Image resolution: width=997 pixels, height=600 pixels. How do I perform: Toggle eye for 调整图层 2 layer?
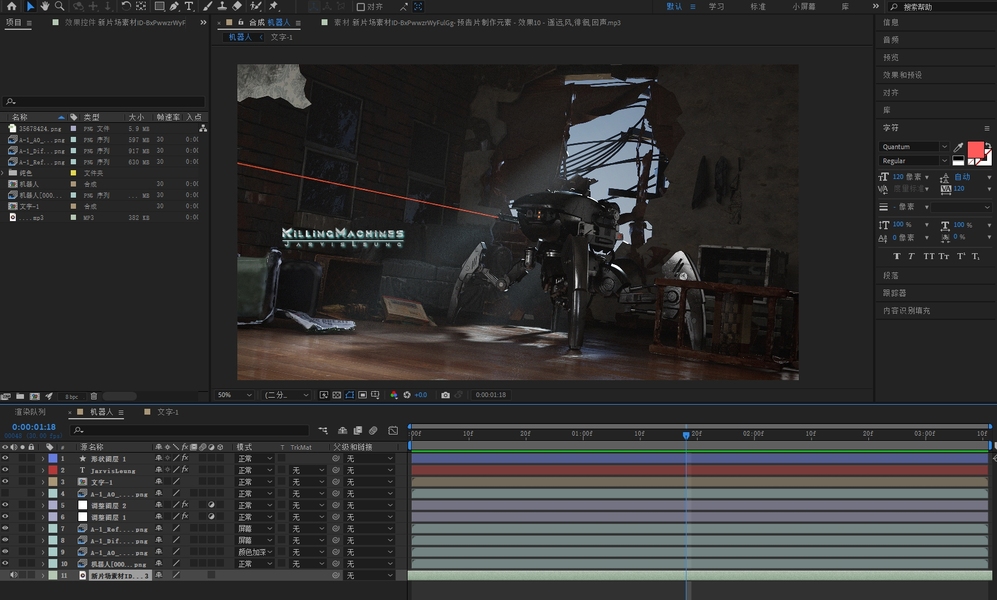tap(5, 505)
